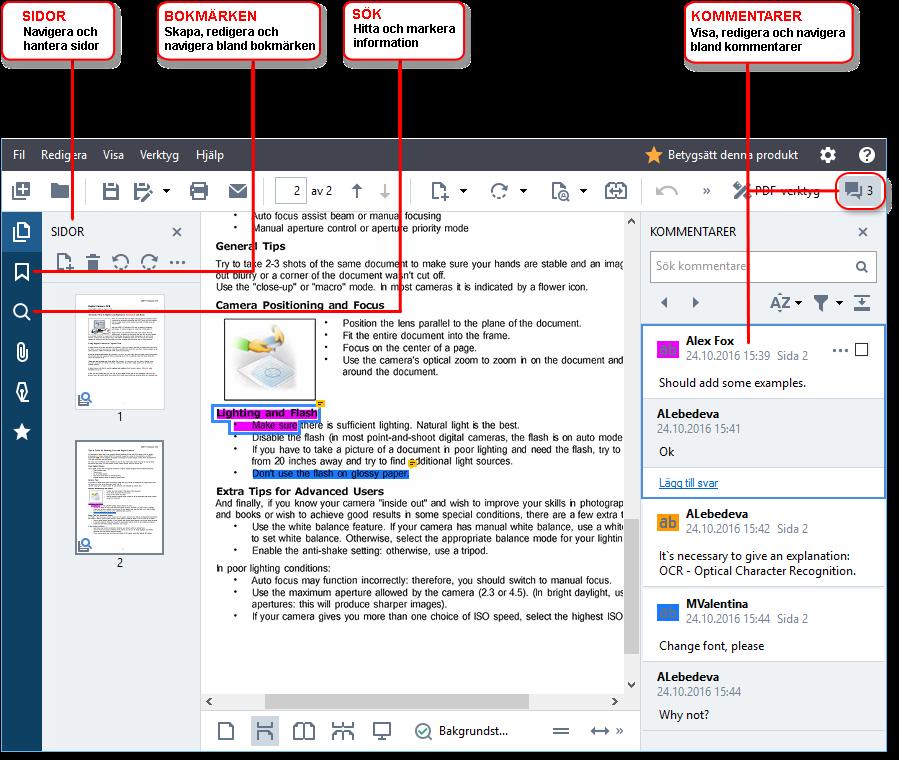This screenshot has height=760, width=899.
Task: Click the Bakgrundst... recognition button
Action: click(x=462, y=731)
